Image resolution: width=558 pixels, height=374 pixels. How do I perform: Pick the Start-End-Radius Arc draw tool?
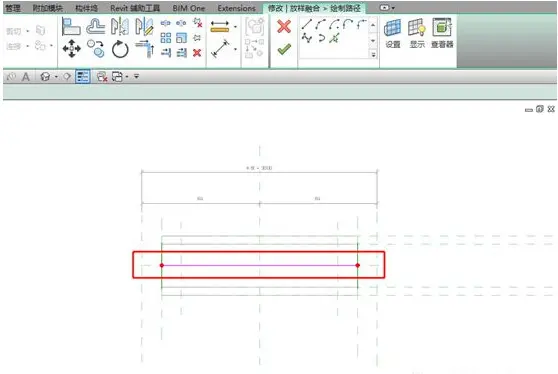coord(321,24)
